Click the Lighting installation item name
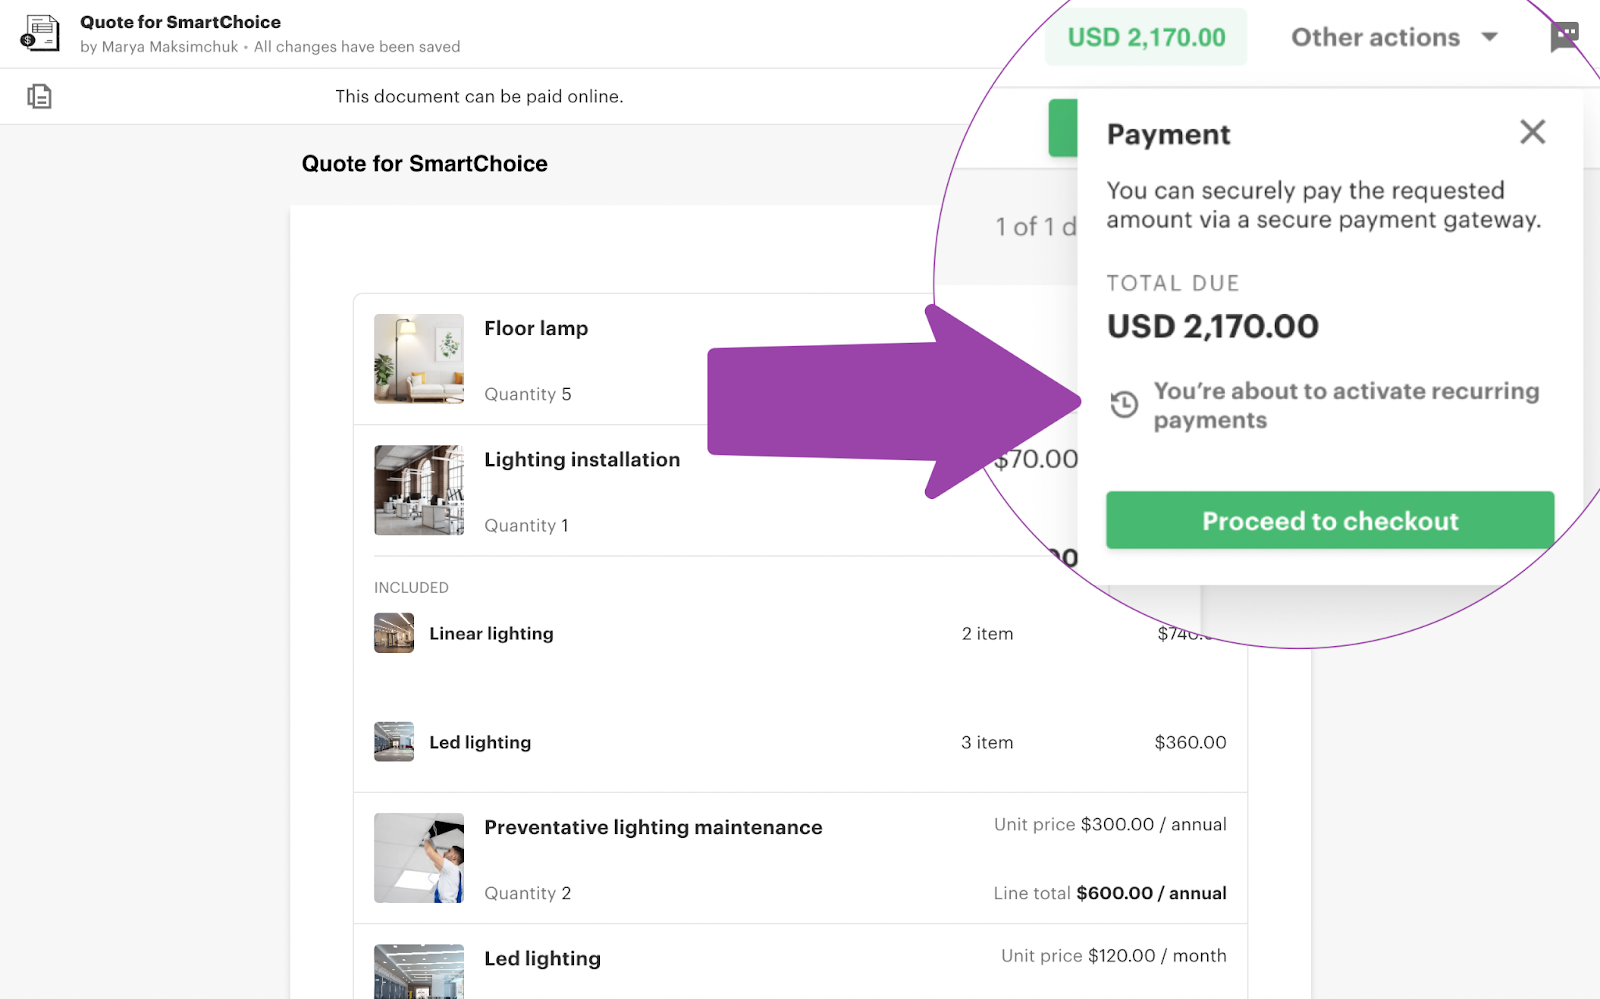This screenshot has width=1600, height=999. click(582, 459)
